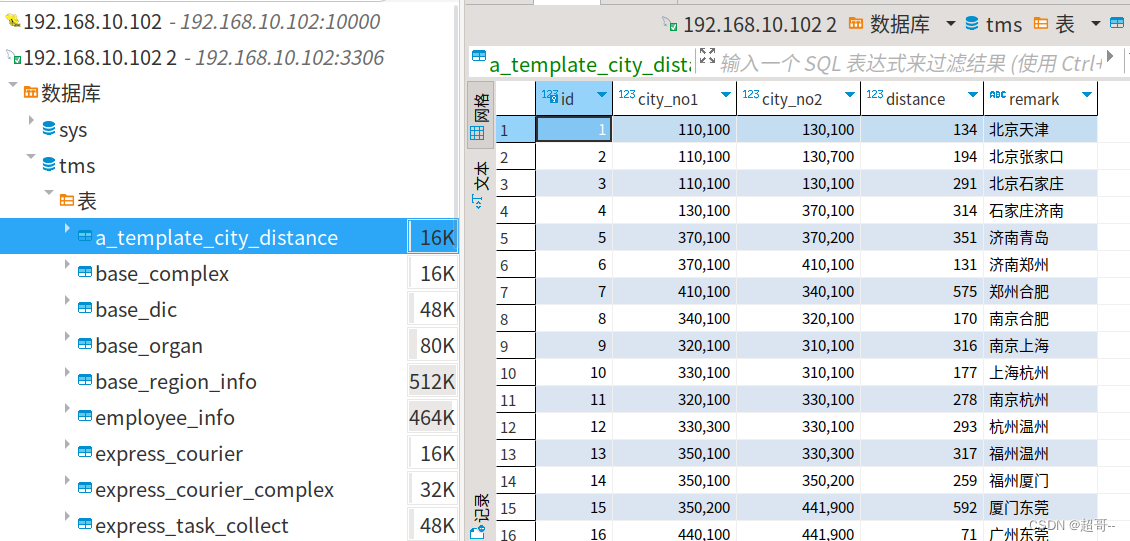Select the cell with remark 北京张家口
1130x541 pixels.
click(1041, 157)
